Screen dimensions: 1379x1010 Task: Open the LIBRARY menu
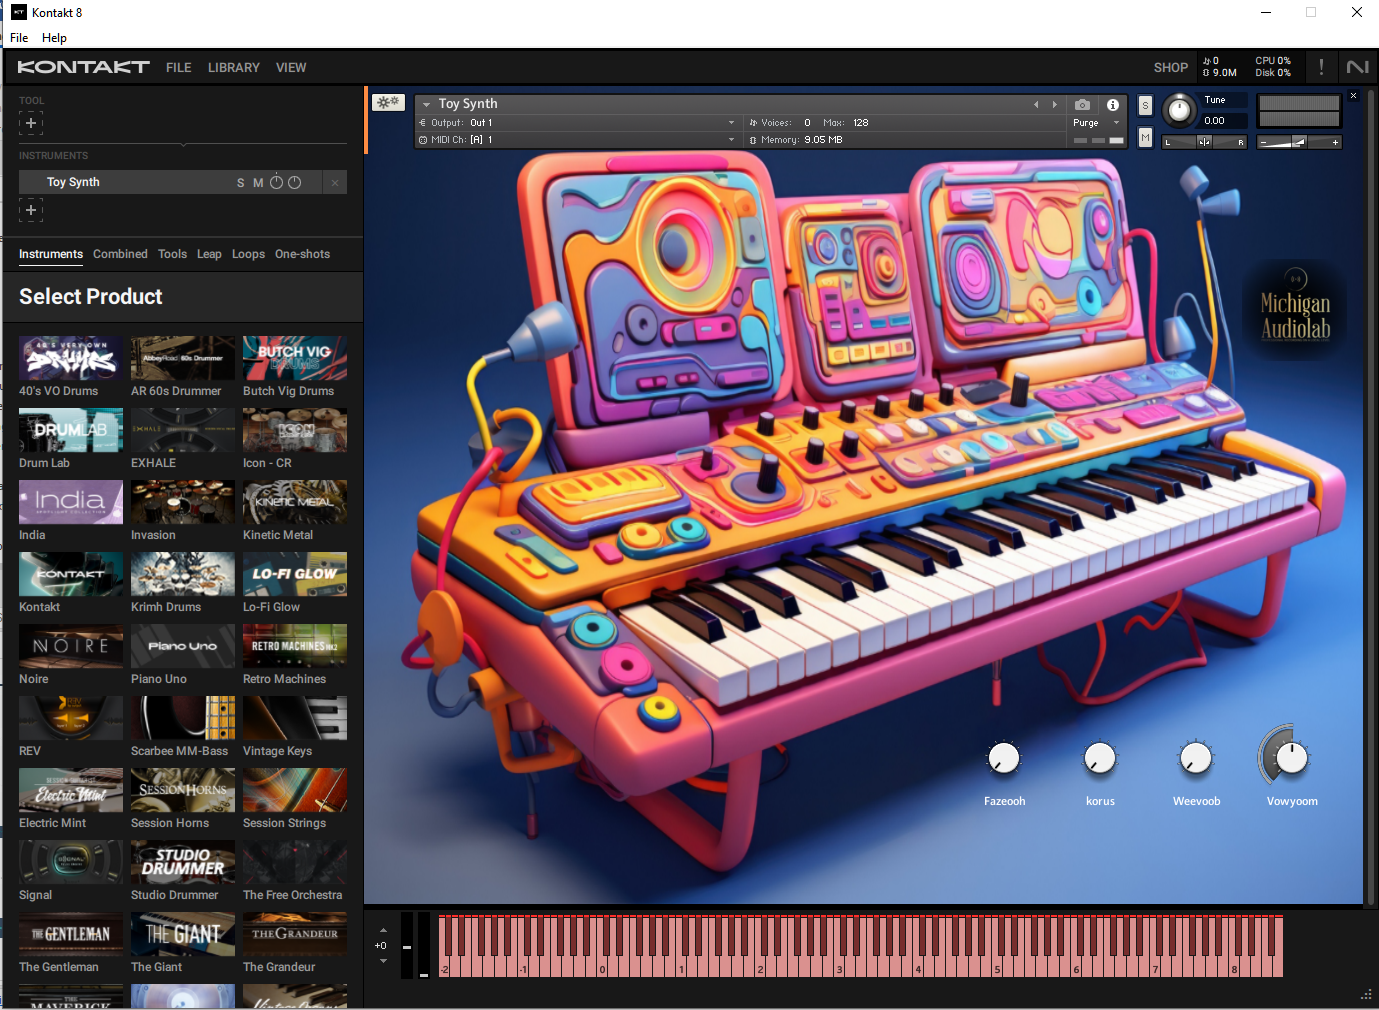pos(233,68)
